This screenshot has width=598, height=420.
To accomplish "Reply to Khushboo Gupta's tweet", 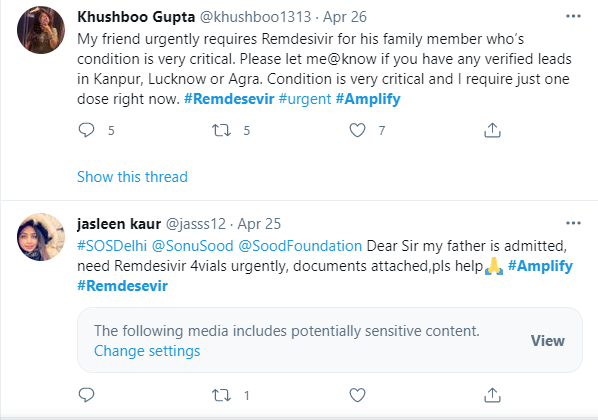I will 87,130.
